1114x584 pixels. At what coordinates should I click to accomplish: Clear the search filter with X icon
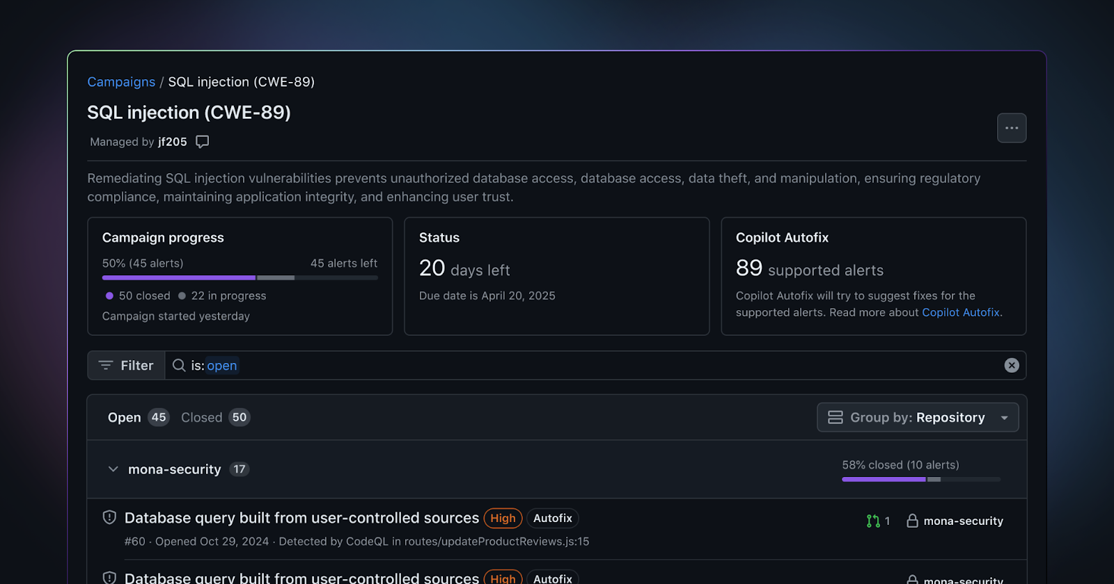click(1011, 366)
